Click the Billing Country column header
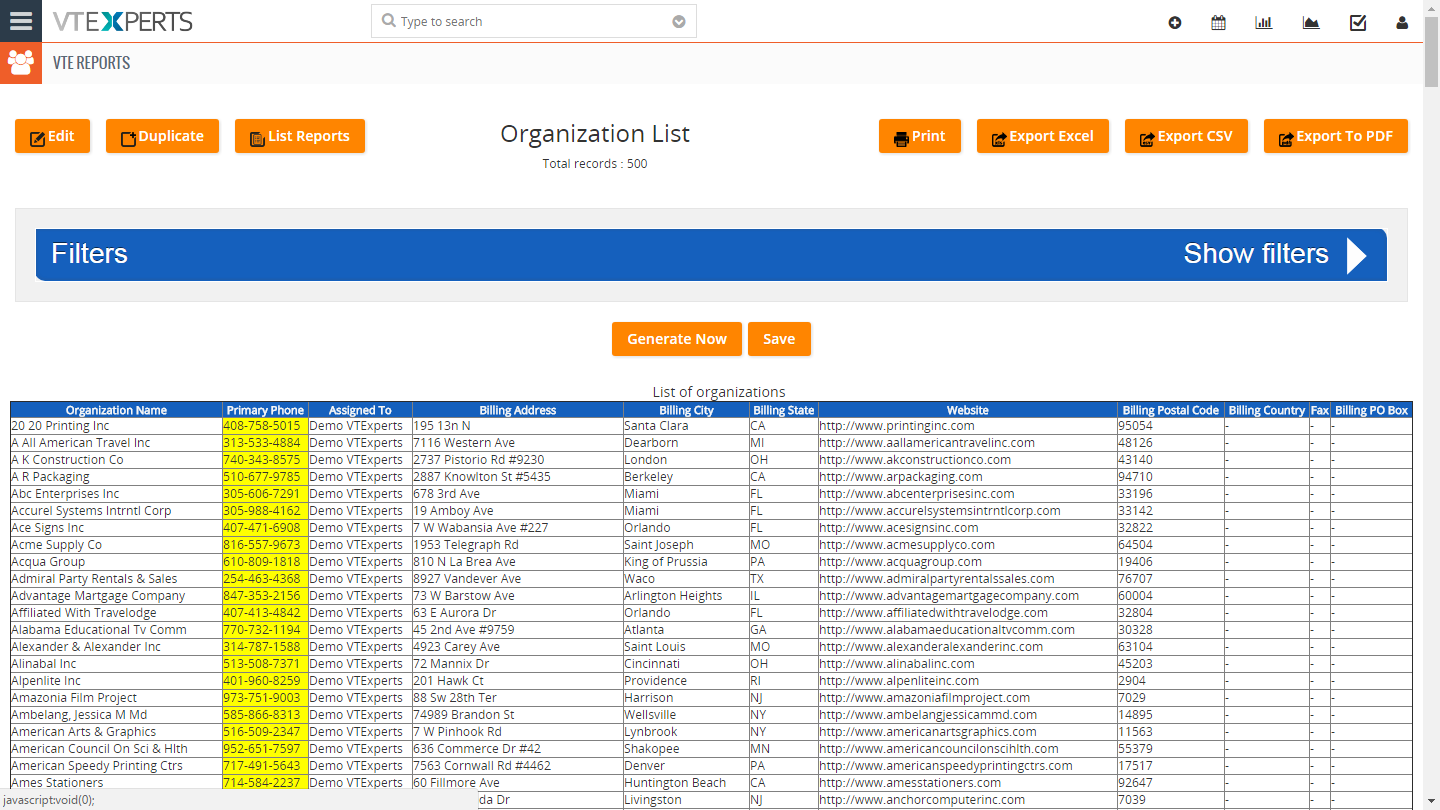 tap(1267, 410)
